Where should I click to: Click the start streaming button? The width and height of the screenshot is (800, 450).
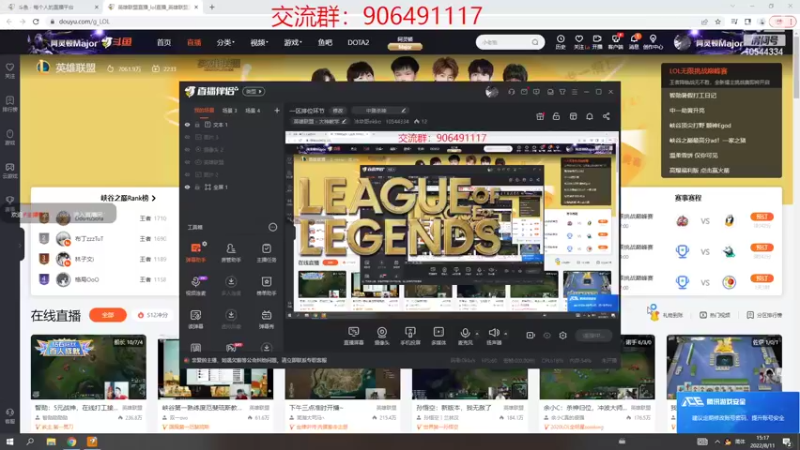(593, 335)
